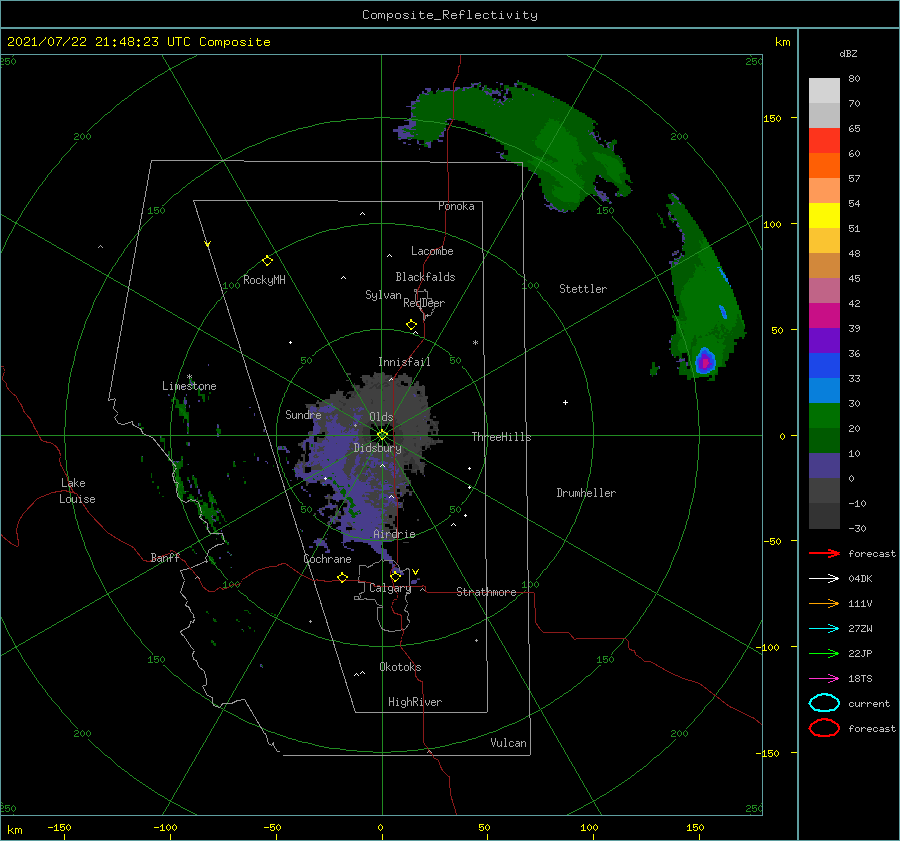Click the Lake Louise label

point(77,491)
